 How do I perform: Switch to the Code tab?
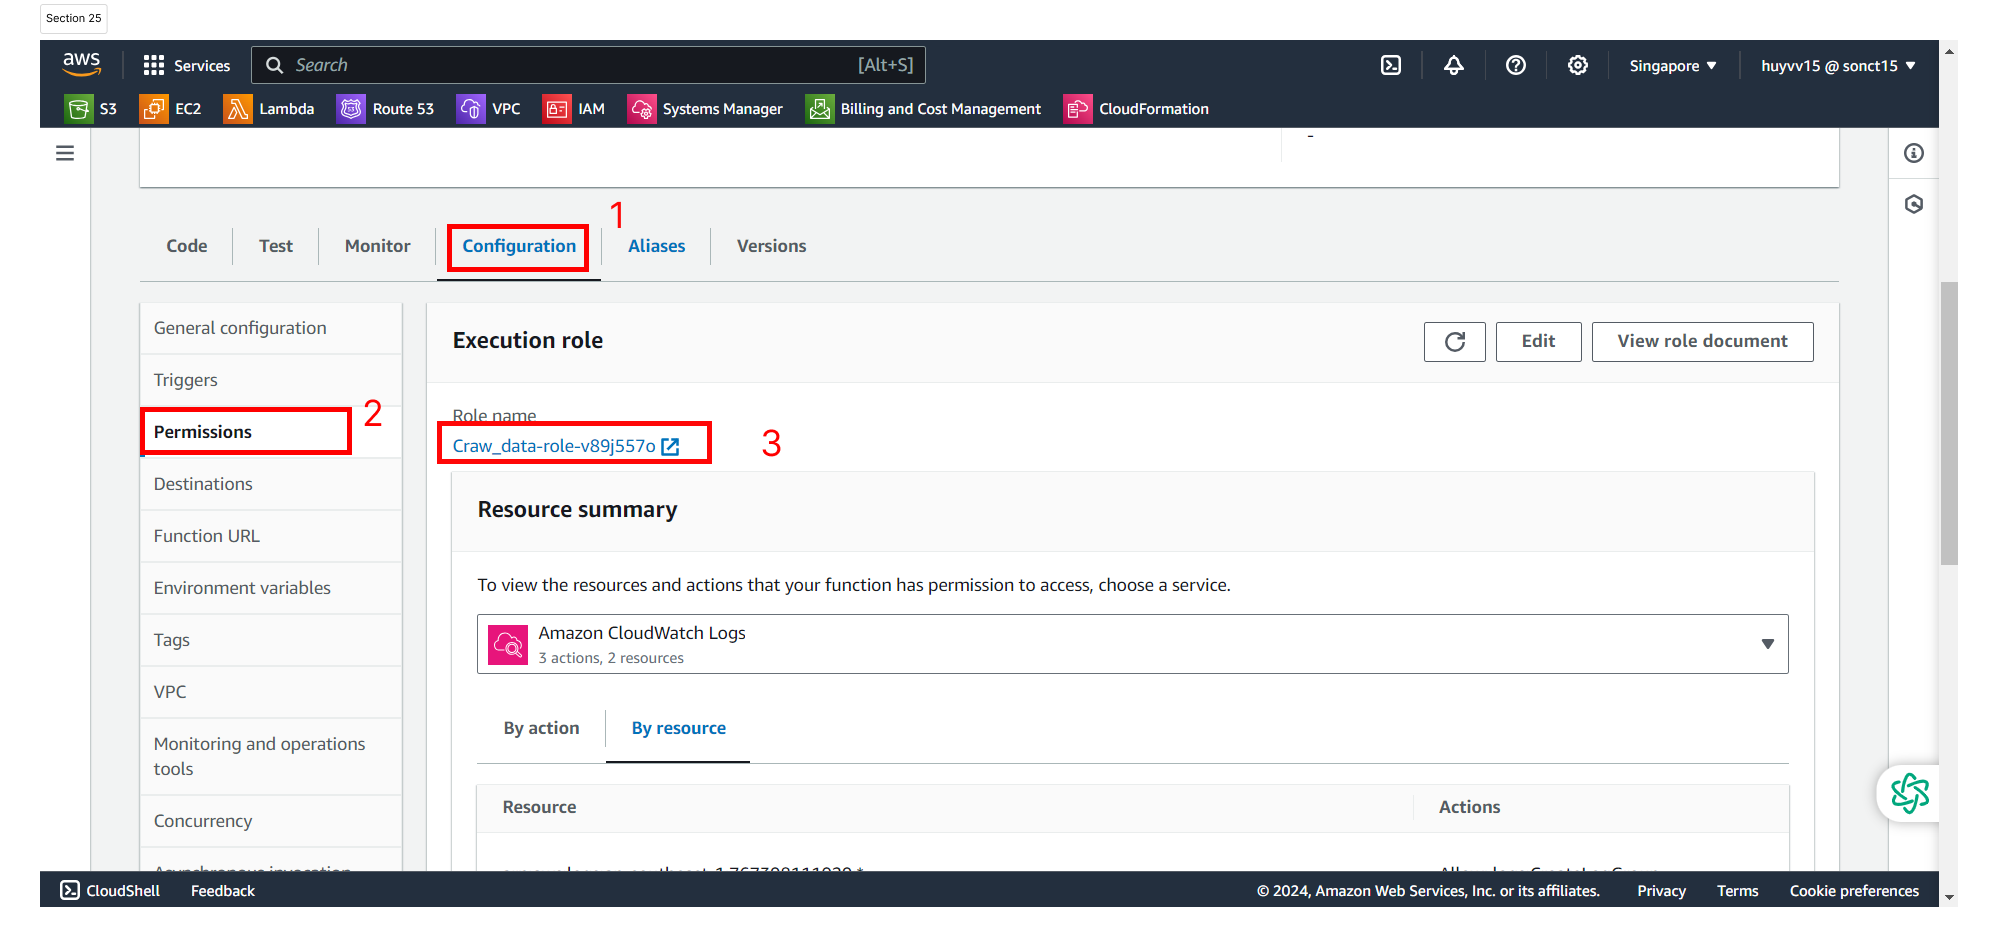(x=187, y=246)
